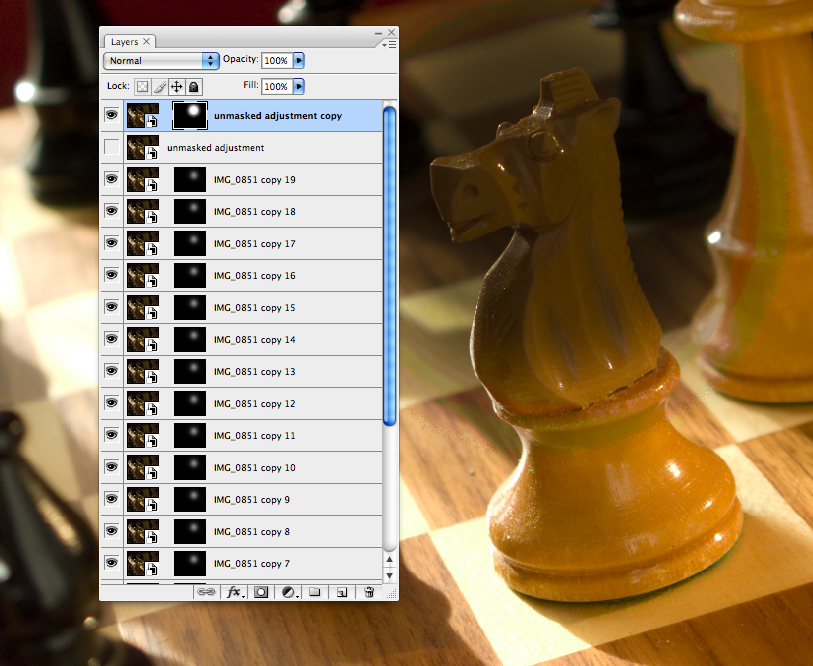
Task: Select layer IMG_0851 copy 19
Action: click(x=255, y=179)
